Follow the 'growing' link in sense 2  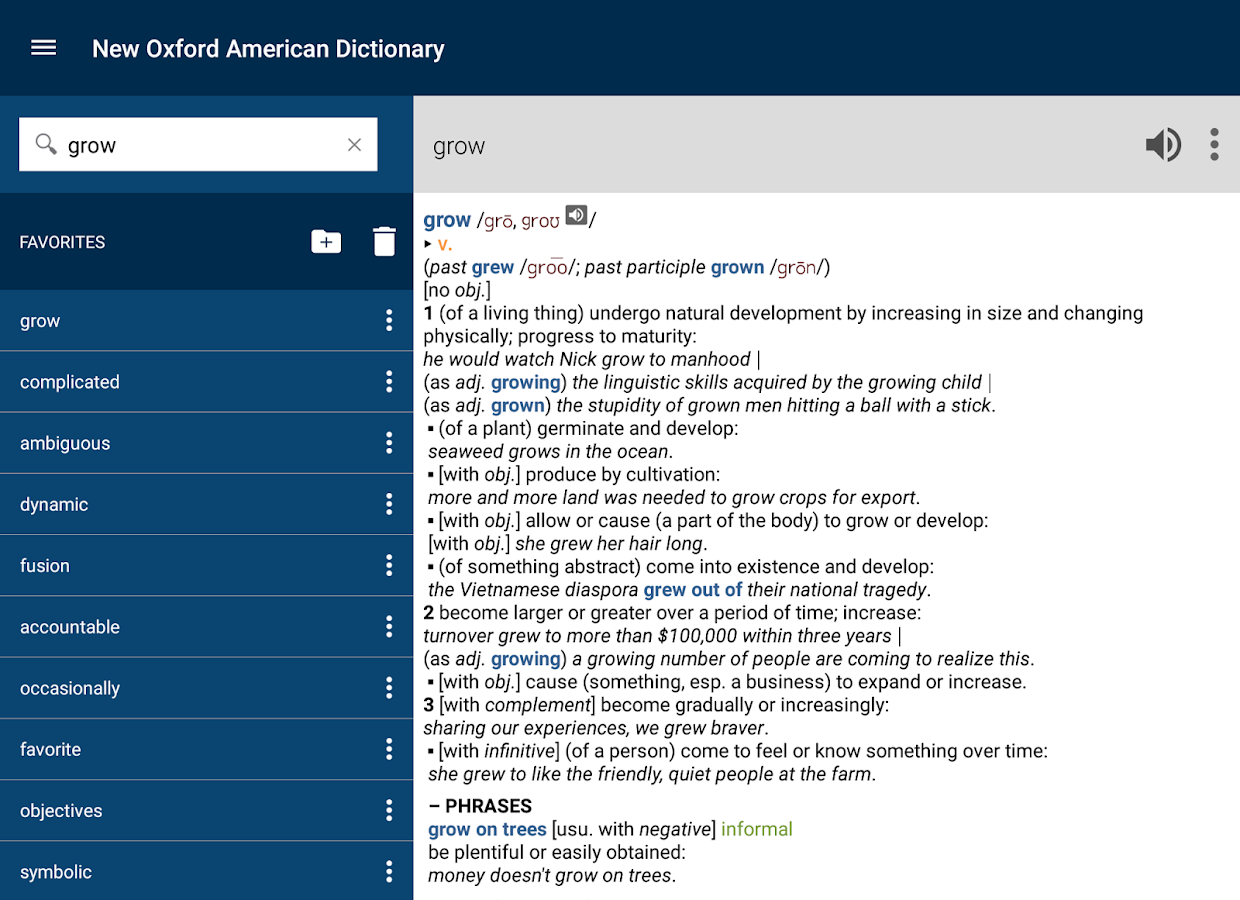(x=526, y=658)
